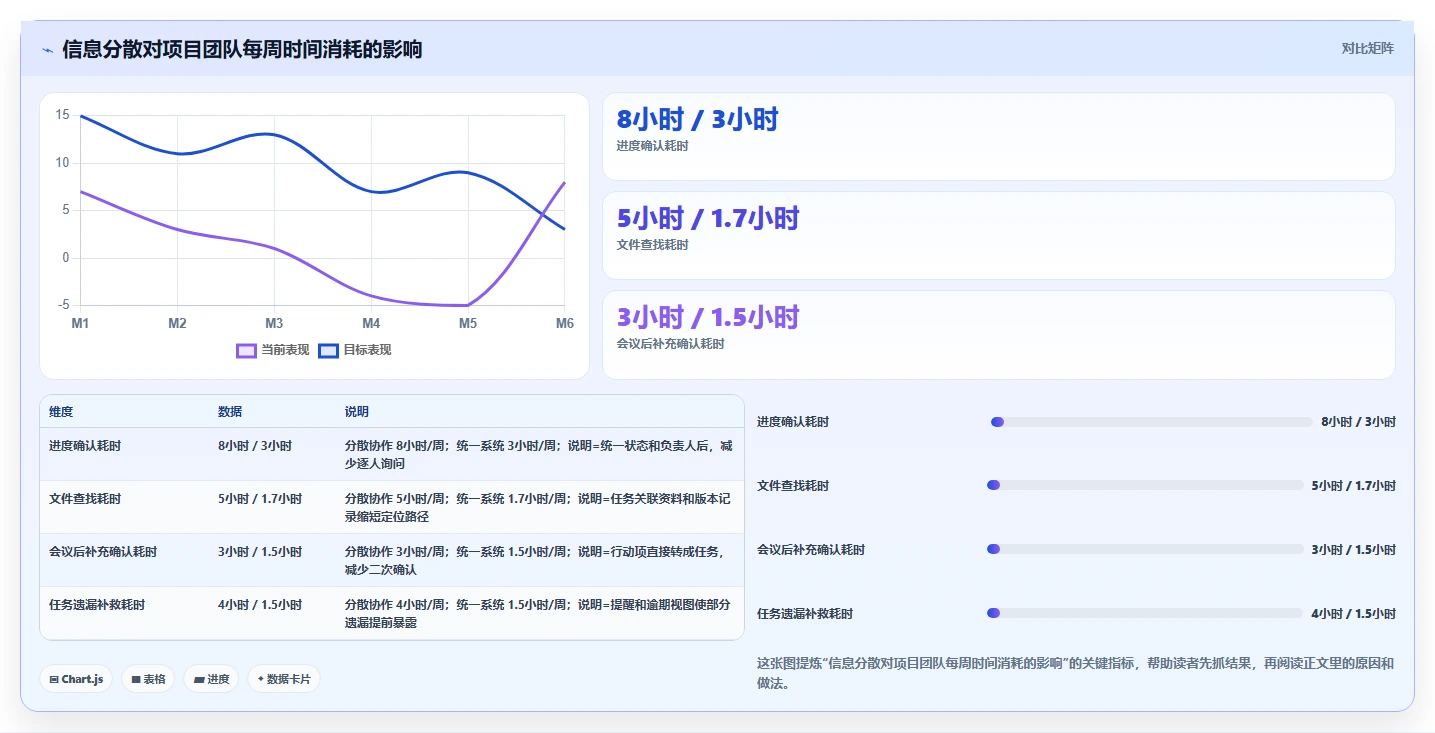Click the 维度 table column header

point(61,412)
